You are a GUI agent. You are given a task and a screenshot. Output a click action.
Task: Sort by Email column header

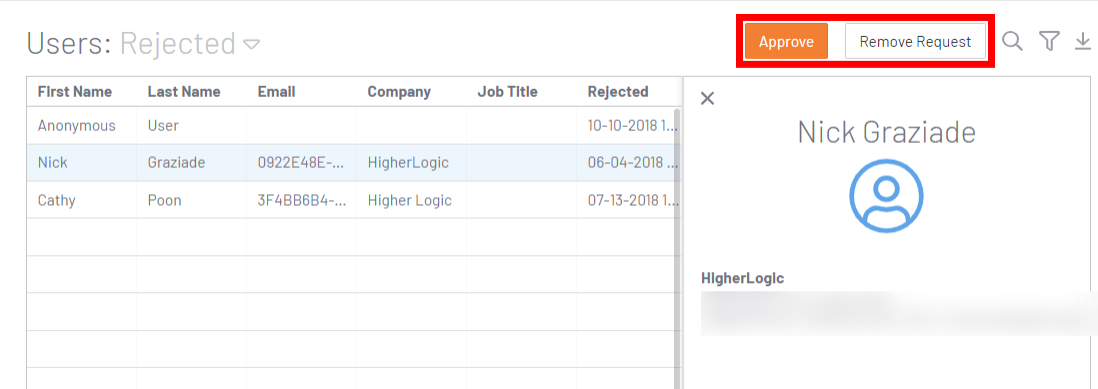(277, 92)
